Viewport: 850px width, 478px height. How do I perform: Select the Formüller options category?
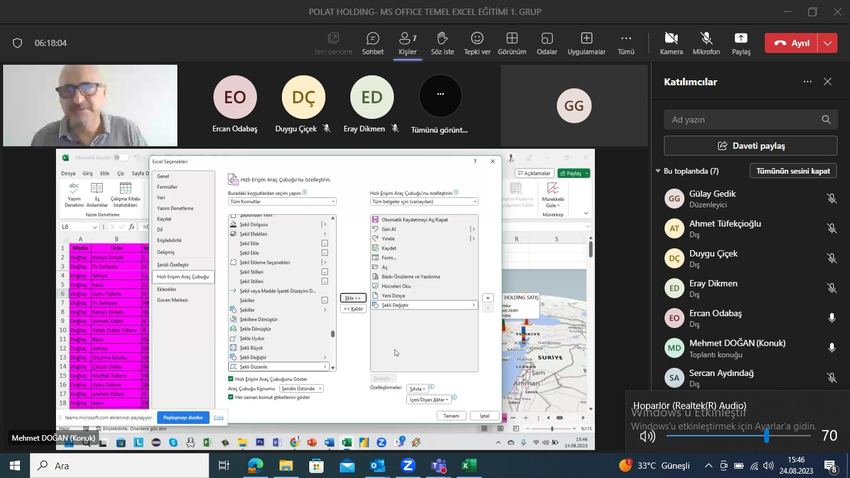[x=167, y=187]
